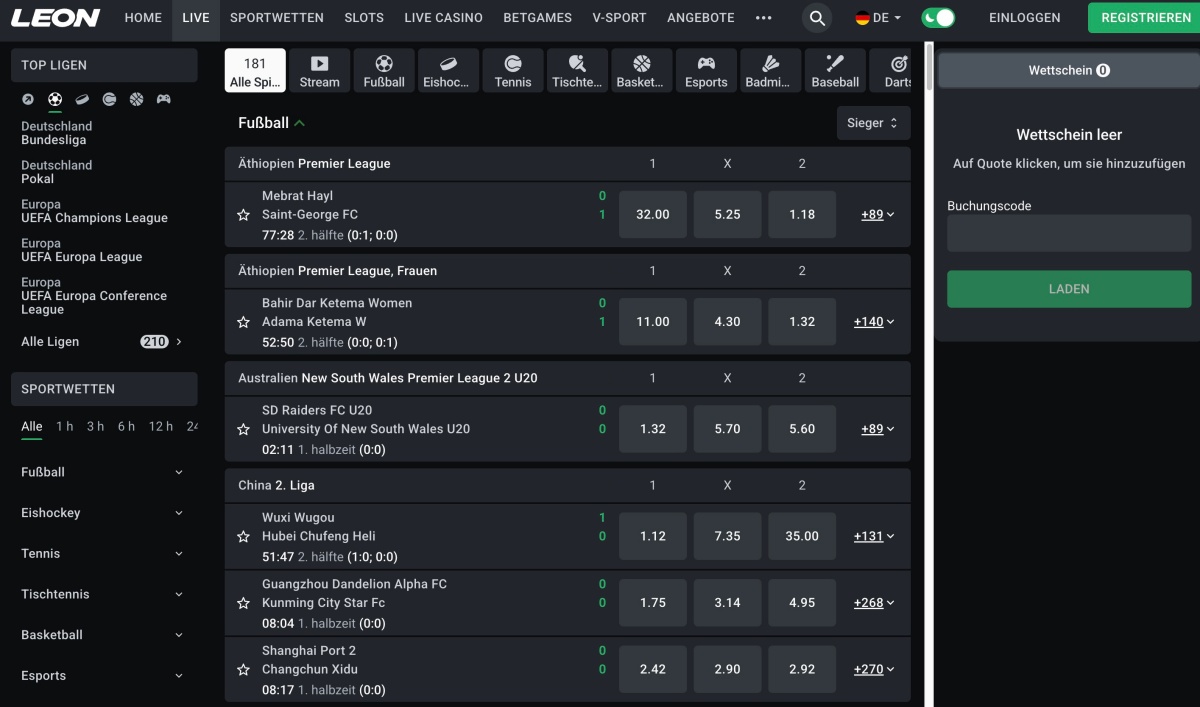1200x707 pixels.
Task: Select the 12 h time filter tab
Action: click(x=161, y=427)
